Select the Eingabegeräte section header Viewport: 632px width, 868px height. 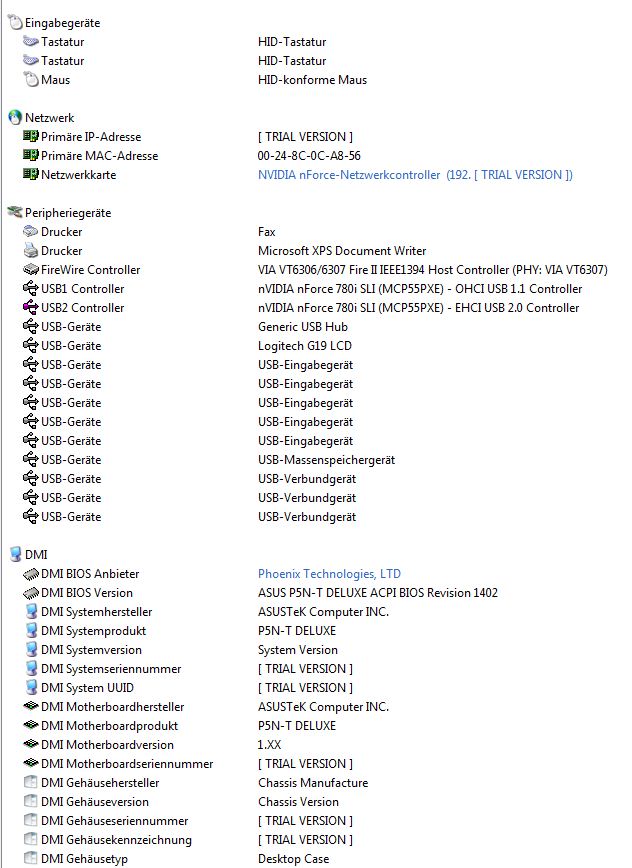tap(63, 23)
